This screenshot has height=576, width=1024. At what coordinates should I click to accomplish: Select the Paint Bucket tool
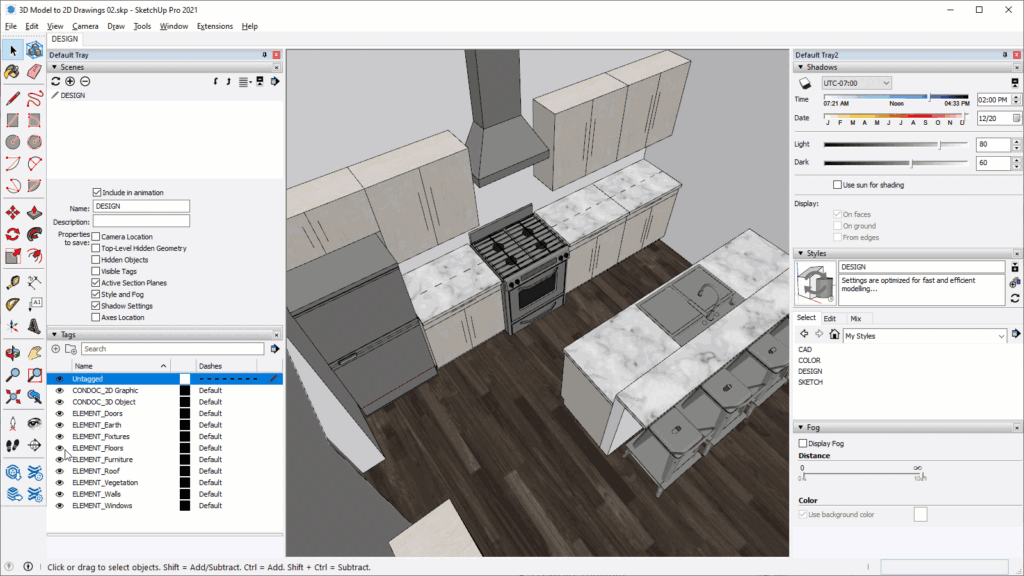13,72
